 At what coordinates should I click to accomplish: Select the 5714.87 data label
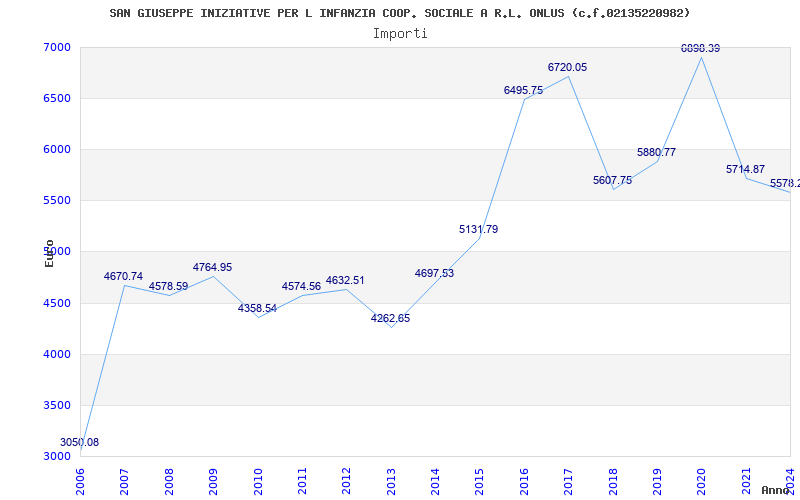(x=745, y=169)
